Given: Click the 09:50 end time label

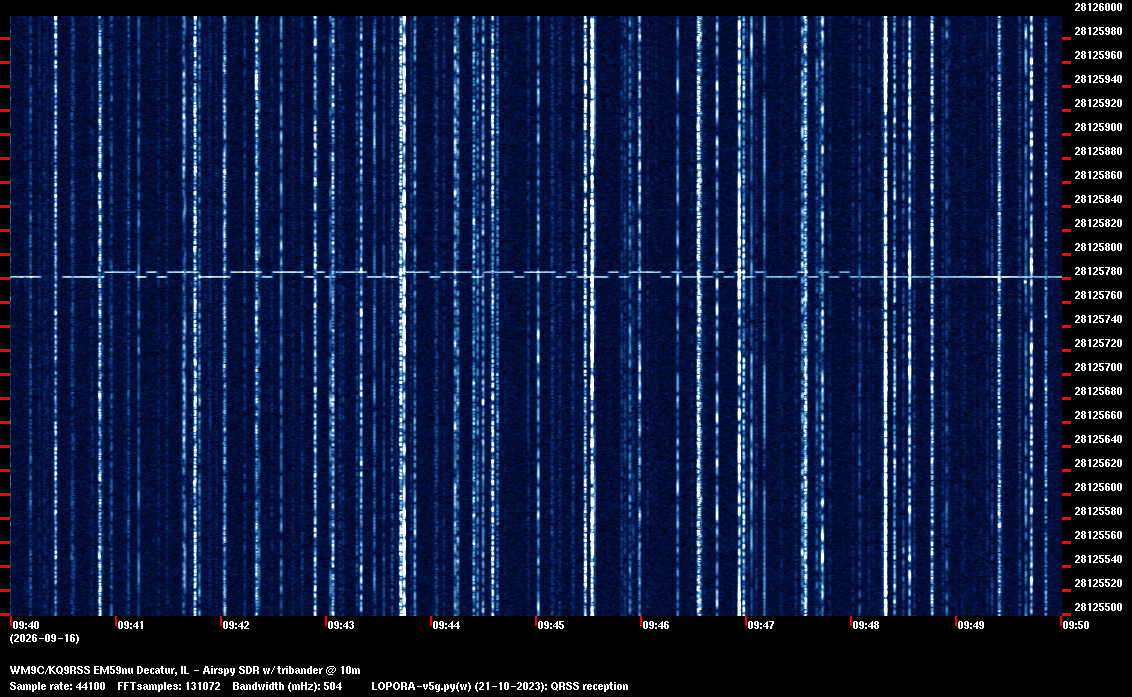Looking at the screenshot, I should (x=1076, y=625).
